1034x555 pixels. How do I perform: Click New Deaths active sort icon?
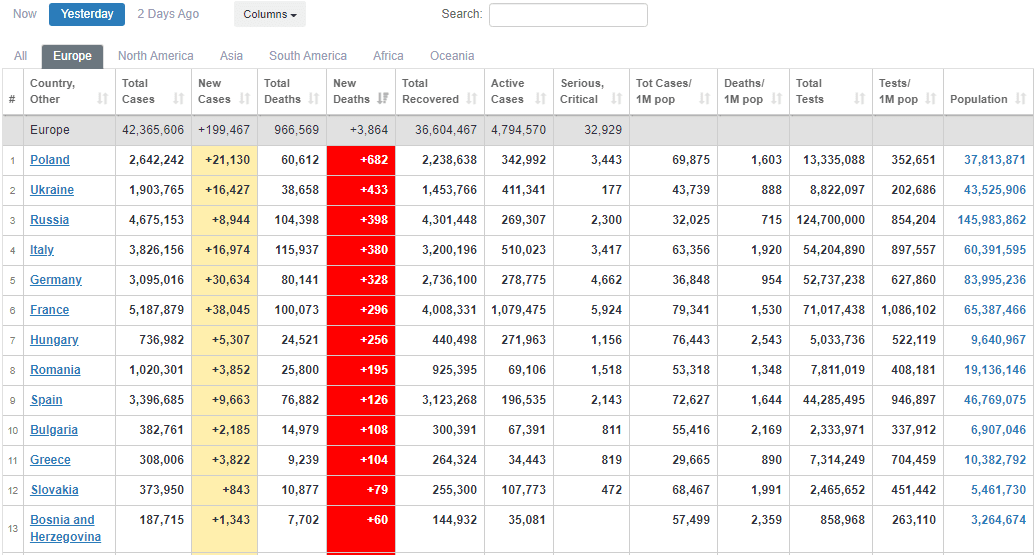[383, 99]
